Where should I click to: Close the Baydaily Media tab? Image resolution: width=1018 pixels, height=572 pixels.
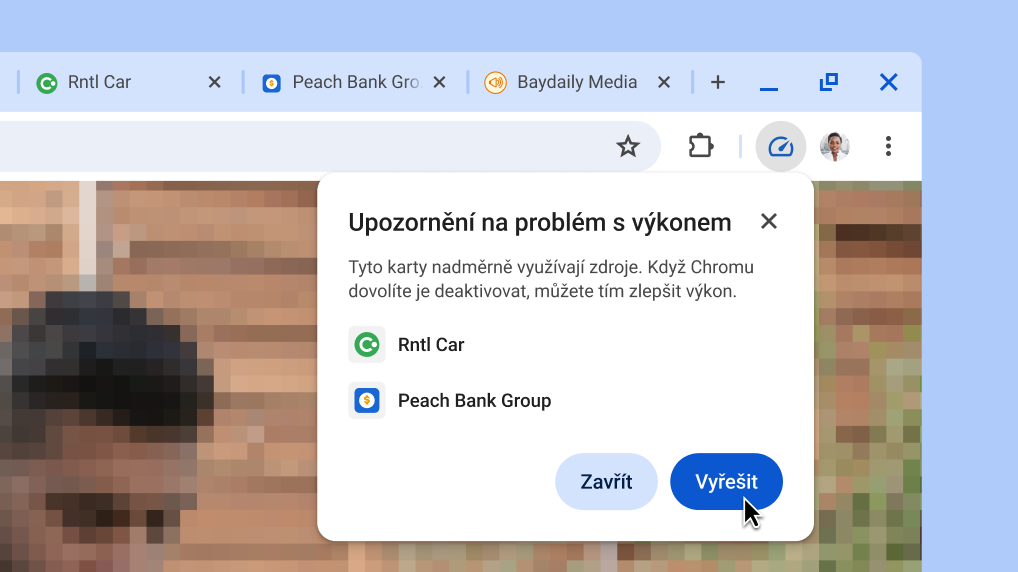664,82
